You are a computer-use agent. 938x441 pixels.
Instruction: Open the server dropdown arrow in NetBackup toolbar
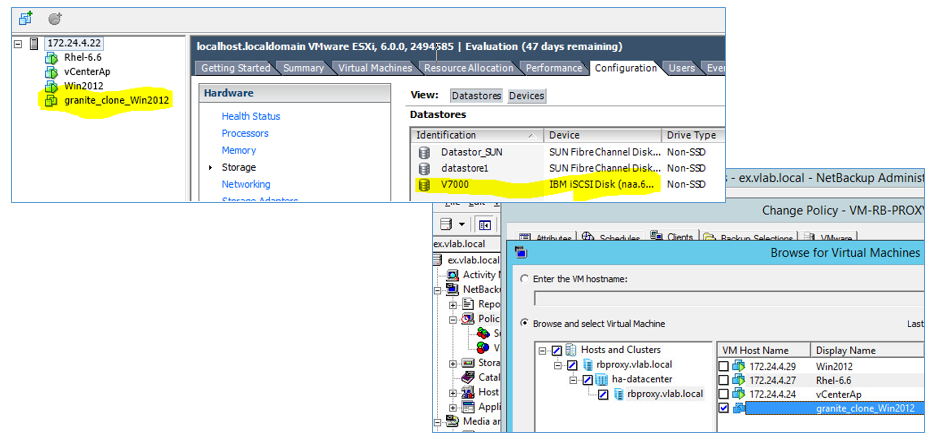point(461,225)
